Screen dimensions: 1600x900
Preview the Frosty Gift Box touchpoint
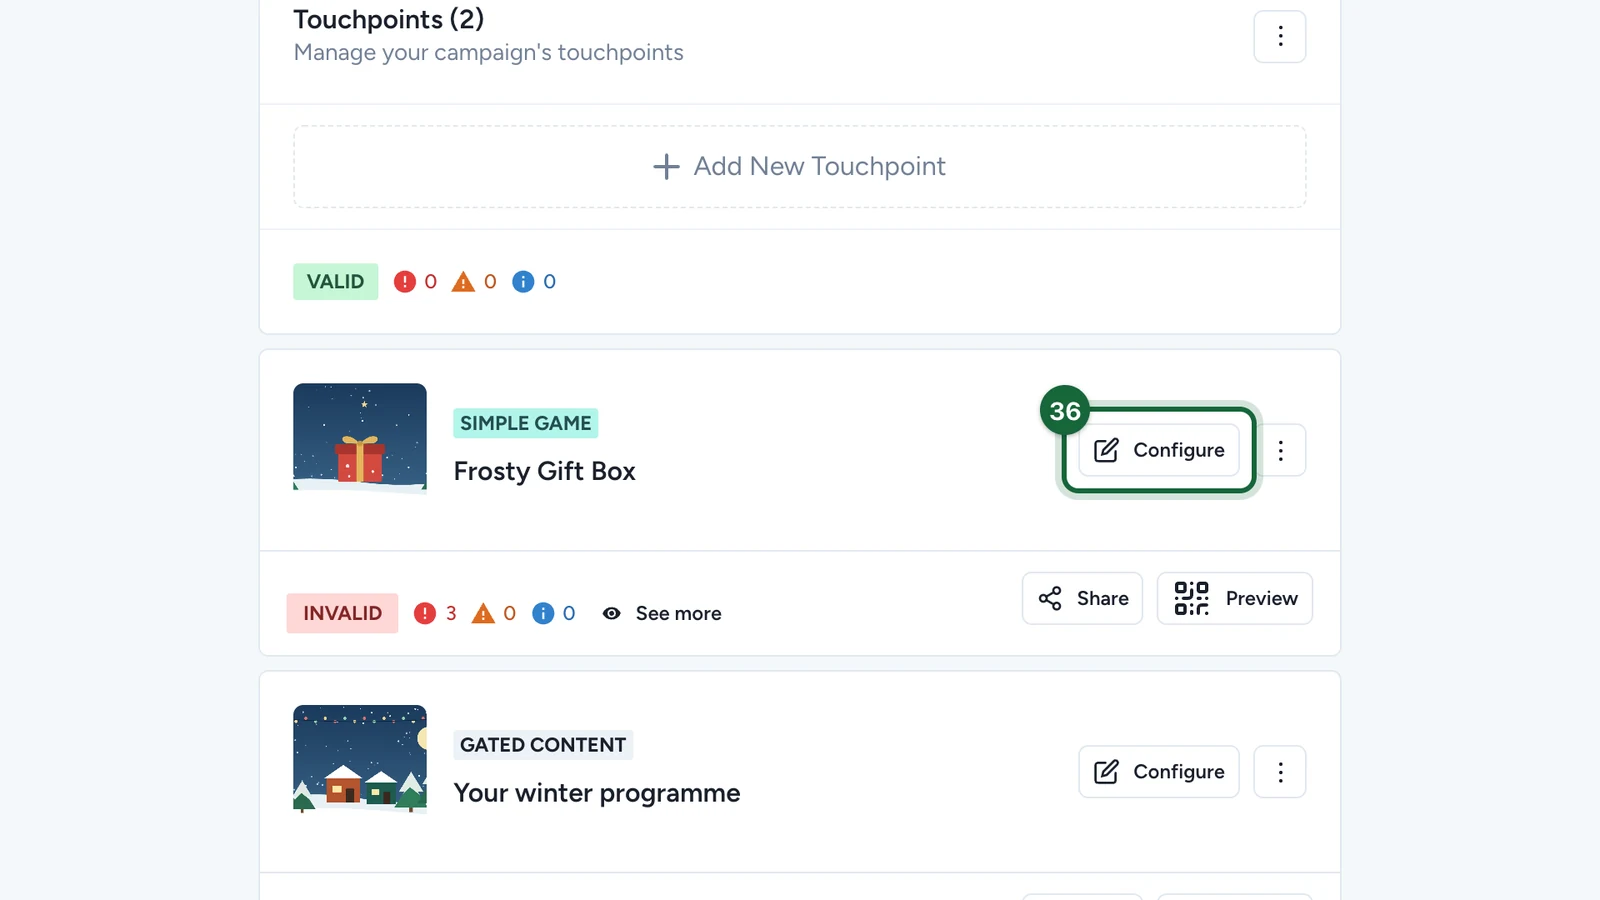click(1235, 598)
